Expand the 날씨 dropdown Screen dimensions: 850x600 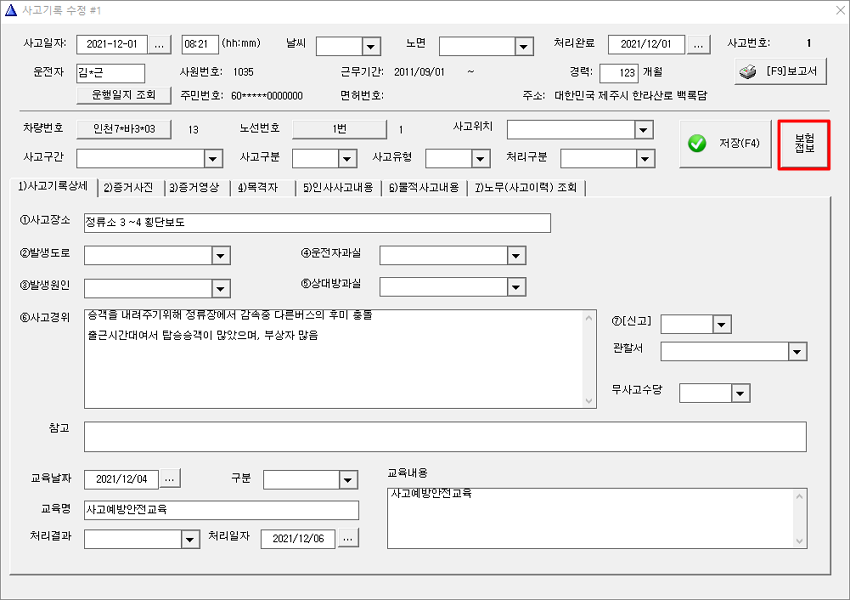pyautogui.click(x=371, y=47)
